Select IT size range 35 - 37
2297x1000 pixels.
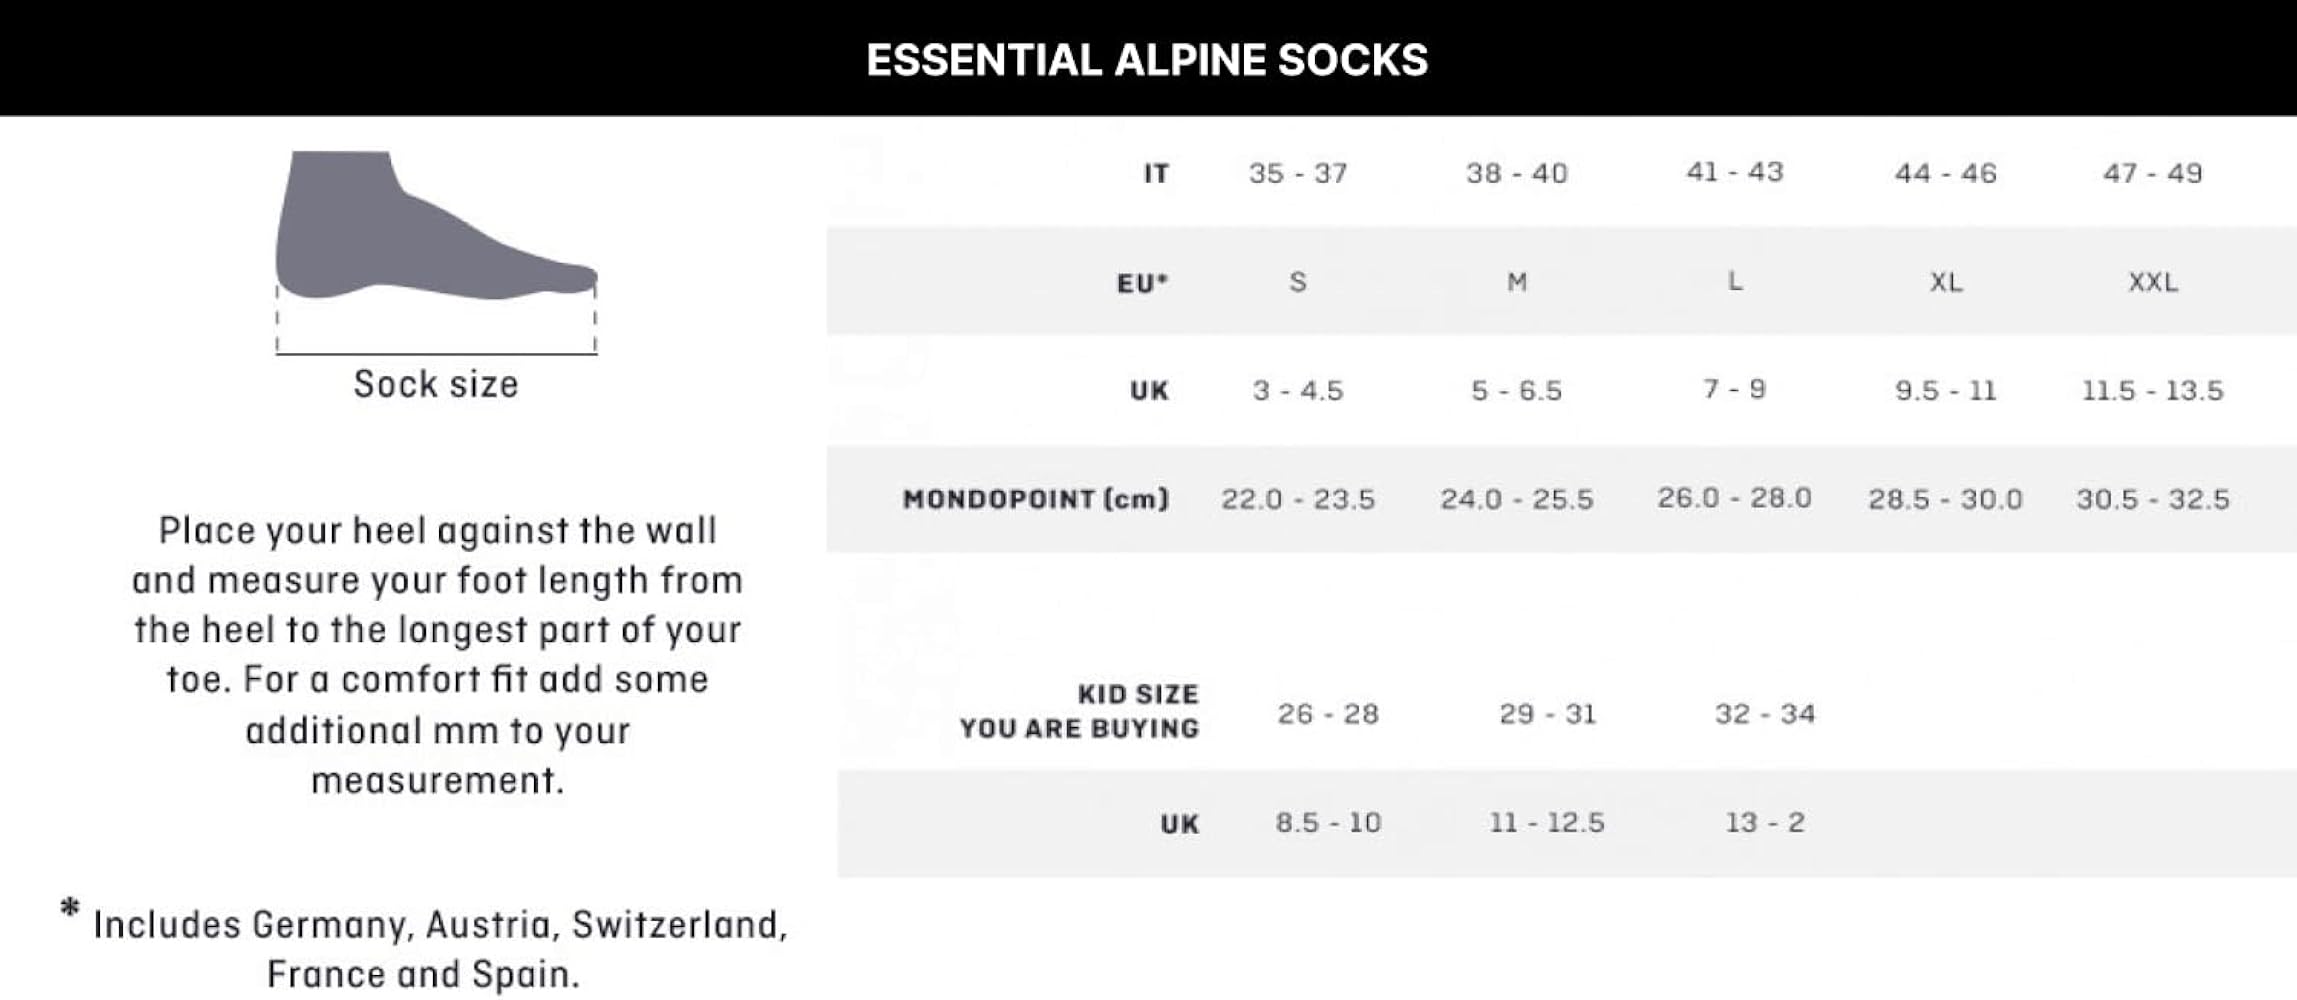(x=1298, y=174)
